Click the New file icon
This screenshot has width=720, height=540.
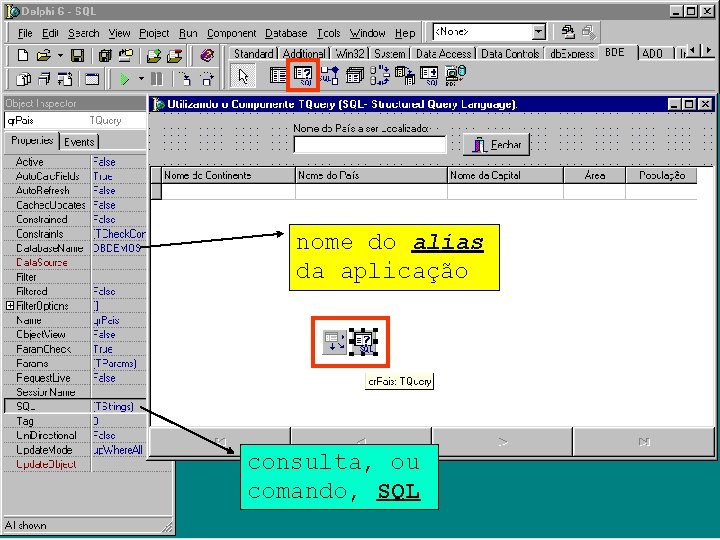(x=22, y=56)
